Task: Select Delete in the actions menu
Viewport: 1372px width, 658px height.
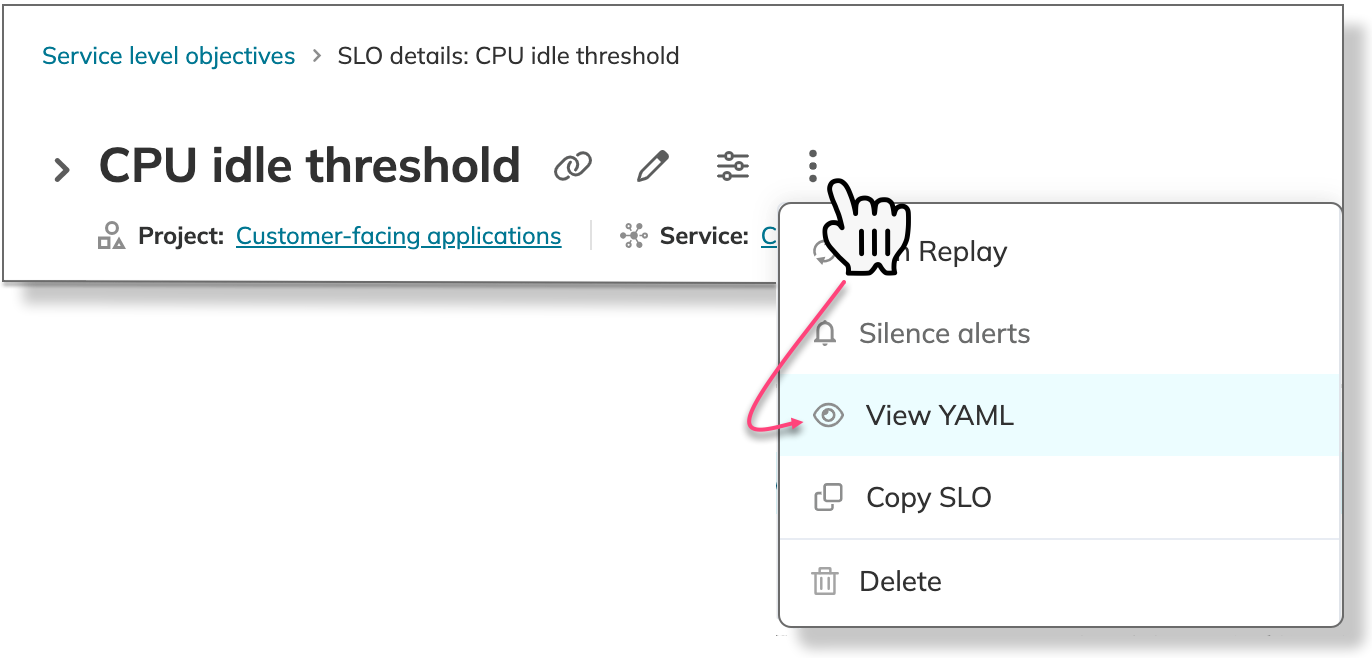Action: pyautogui.click(x=1060, y=581)
